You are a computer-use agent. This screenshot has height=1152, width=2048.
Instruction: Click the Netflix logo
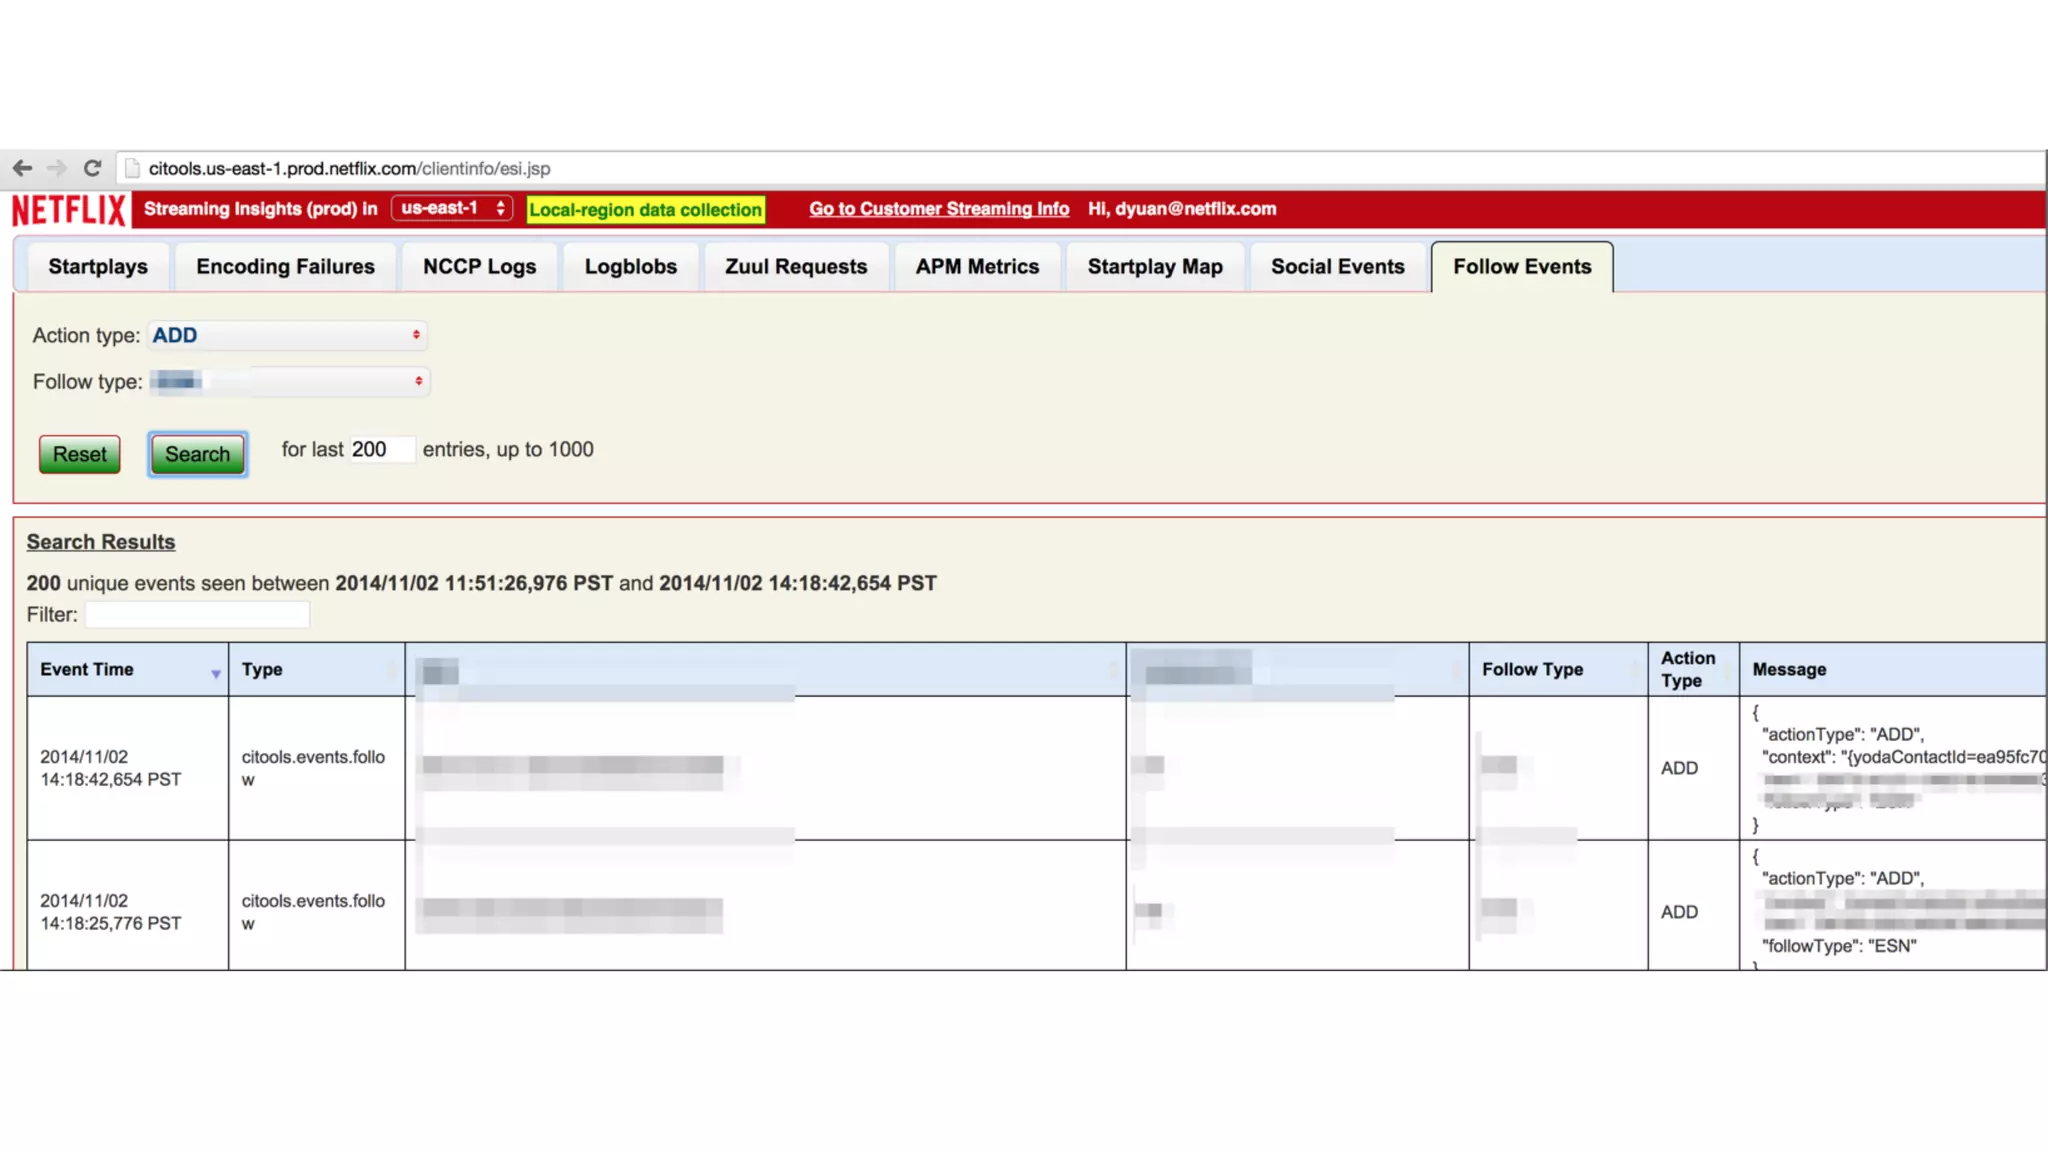[69, 210]
